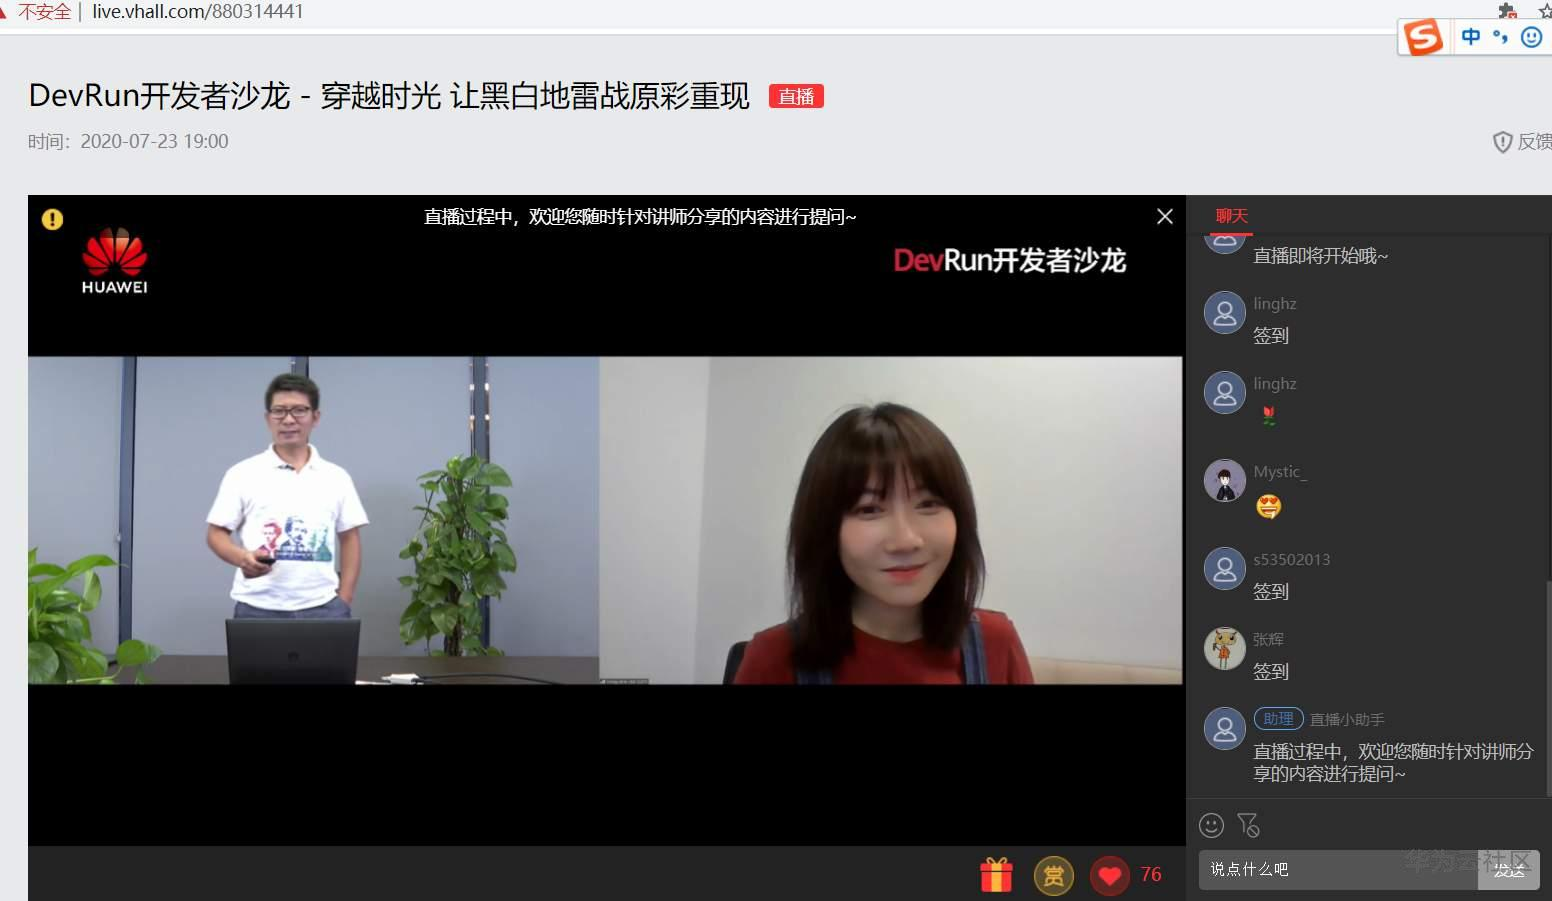Screen dimensions: 1552x901
Task: Open the emoji picker below the chat
Action: click(x=1211, y=825)
